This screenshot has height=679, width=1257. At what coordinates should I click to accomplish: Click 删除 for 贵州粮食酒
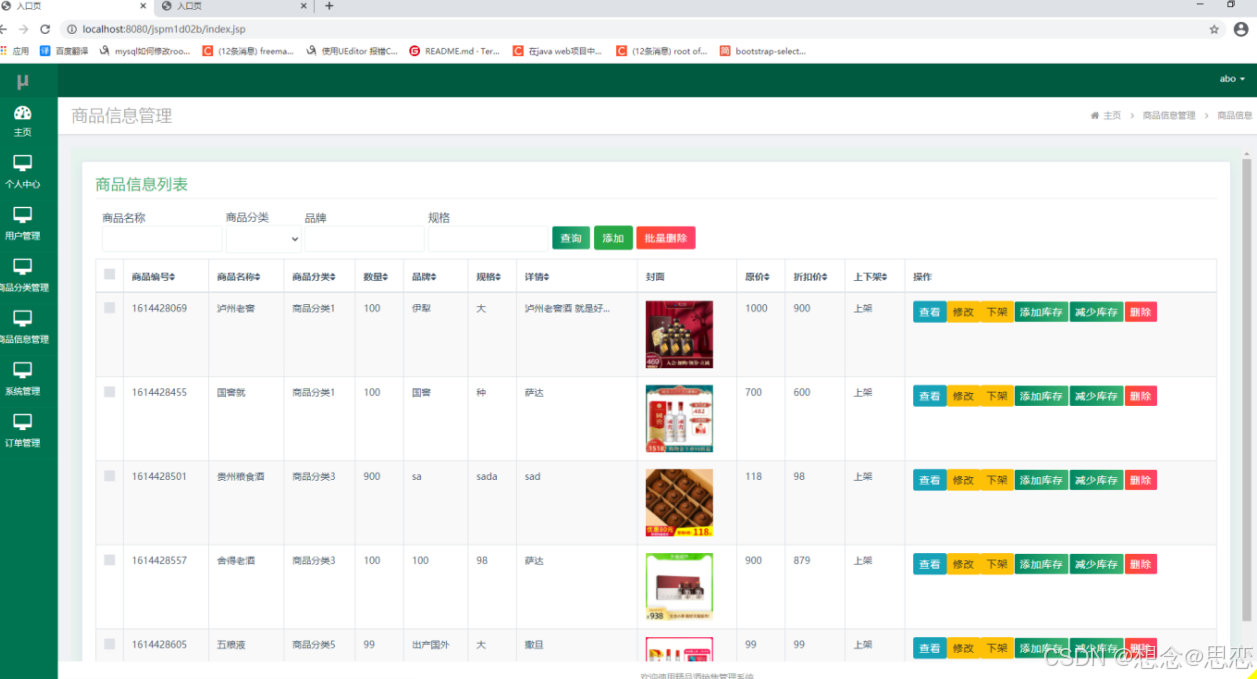(1141, 480)
